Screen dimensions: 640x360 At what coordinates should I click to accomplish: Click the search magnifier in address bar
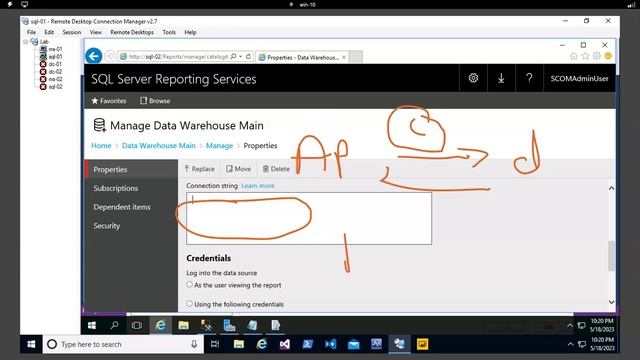[233, 56]
